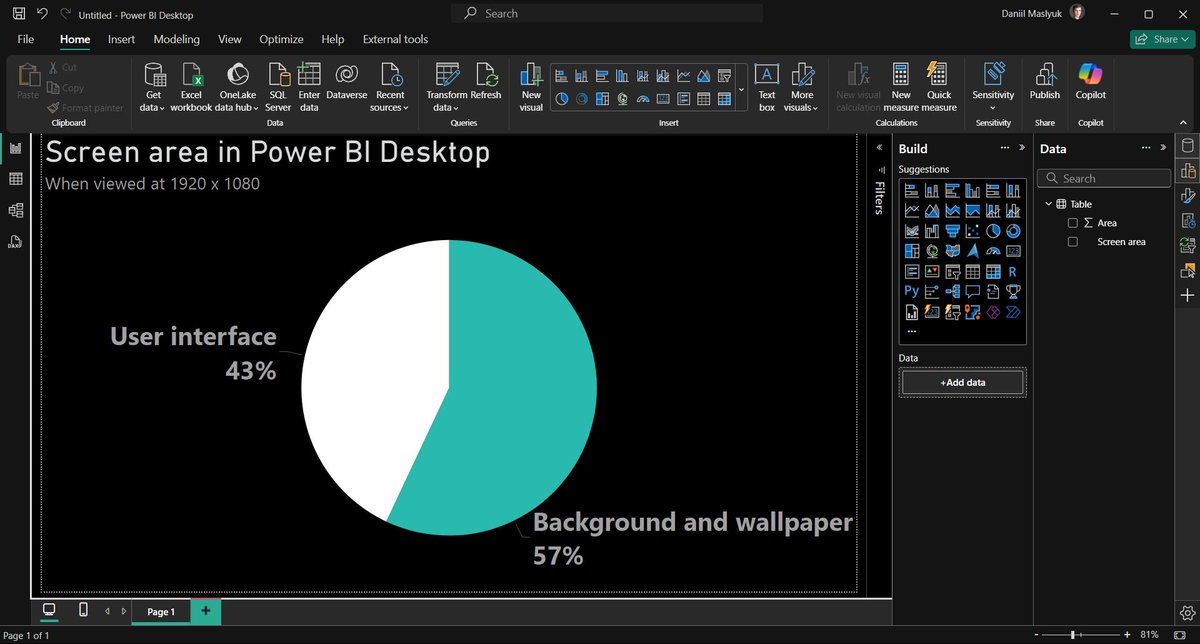Select the R script visual in Build pane
The width and height of the screenshot is (1200, 644).
click(1013, 271)
